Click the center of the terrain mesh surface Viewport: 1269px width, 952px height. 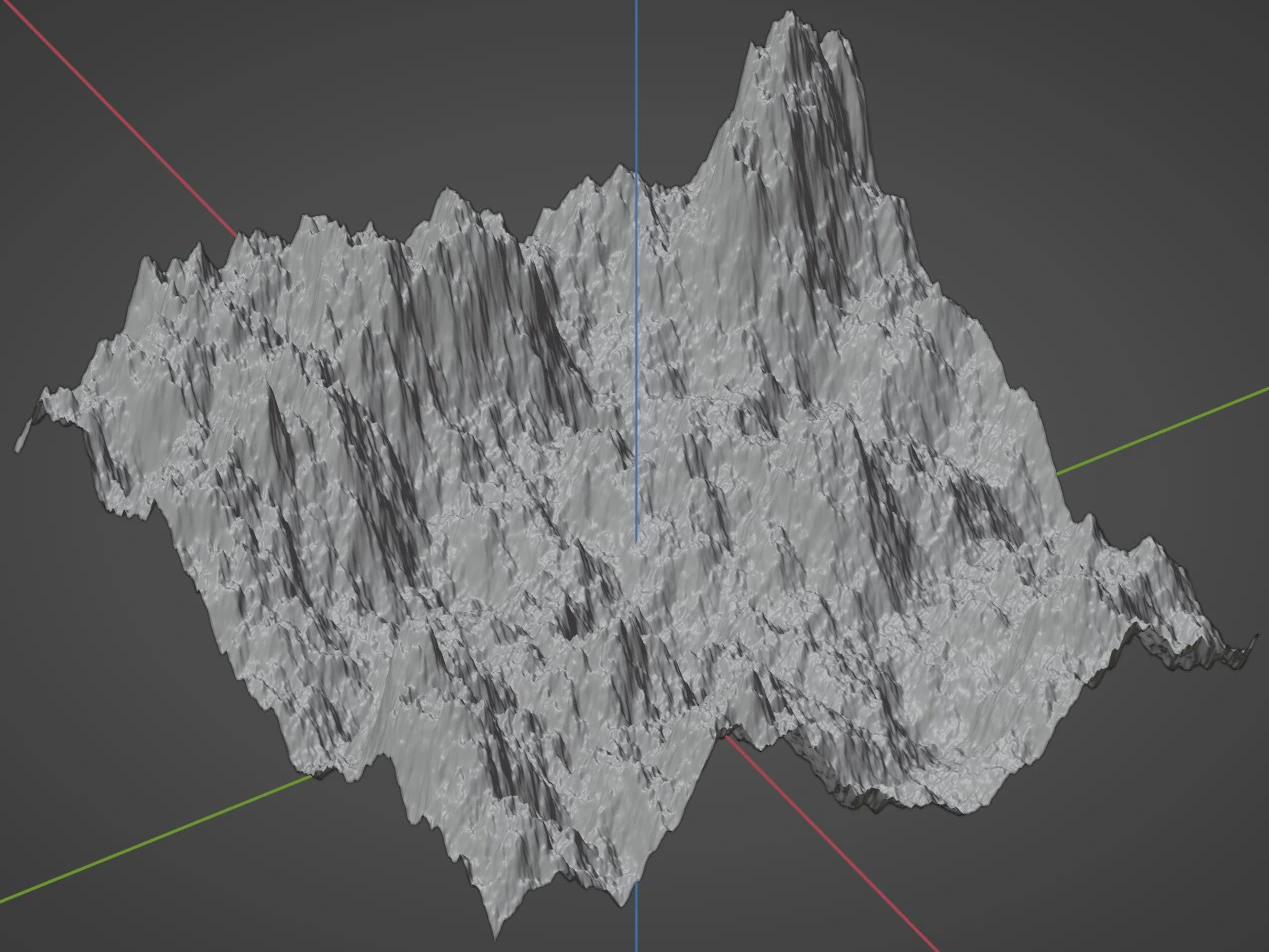(x=620, y=480)
